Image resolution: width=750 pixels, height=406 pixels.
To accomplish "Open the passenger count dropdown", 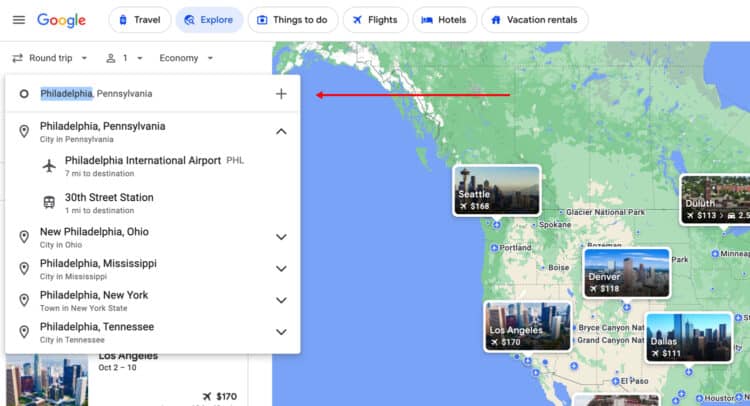I will tap(125, 58).
